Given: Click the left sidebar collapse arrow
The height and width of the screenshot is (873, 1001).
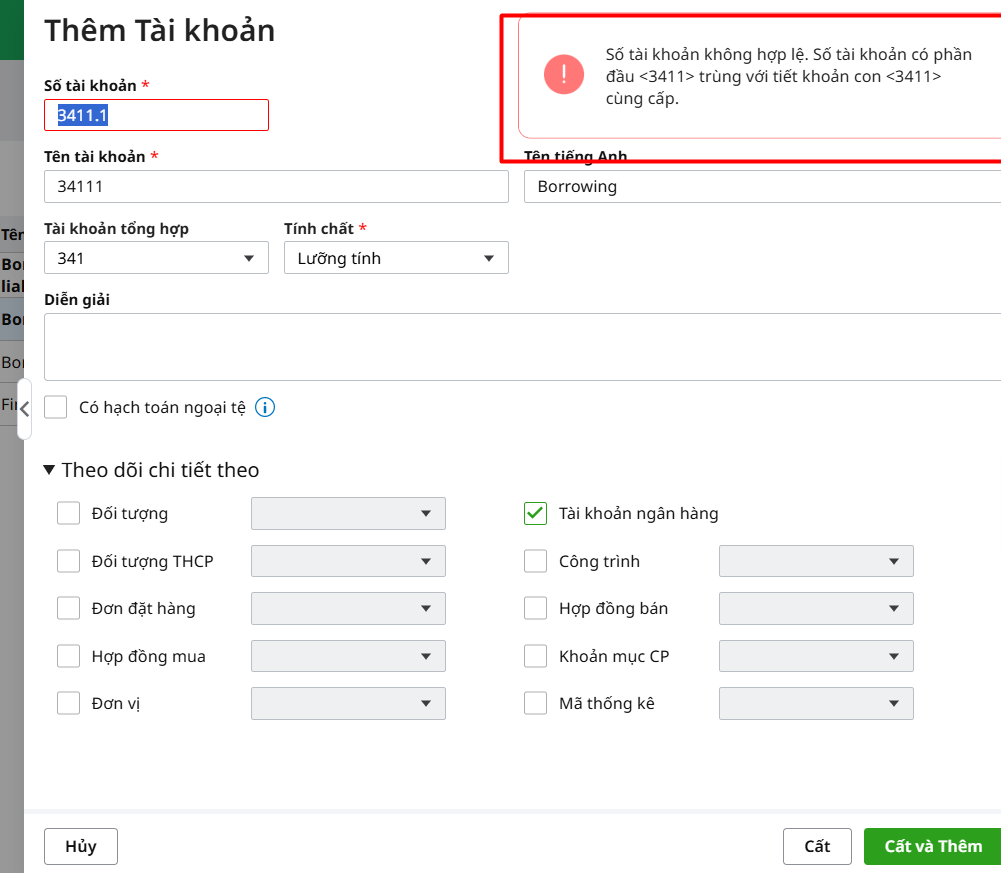Looking at the screenshot, I should pyautogui.click(x=24, y=408).
